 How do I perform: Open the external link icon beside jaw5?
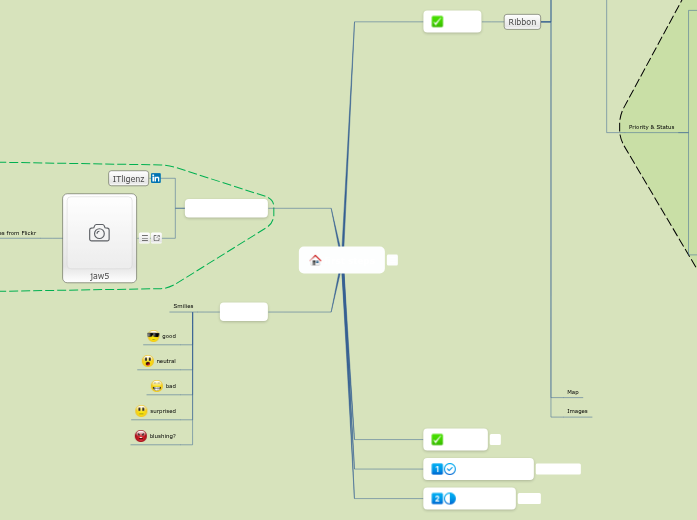(156, 238)
